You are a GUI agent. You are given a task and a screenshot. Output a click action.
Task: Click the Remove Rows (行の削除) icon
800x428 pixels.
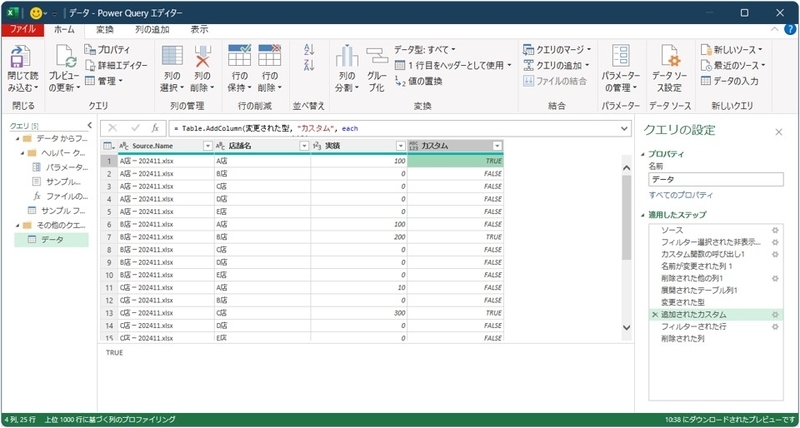click(x=269, y=55)
